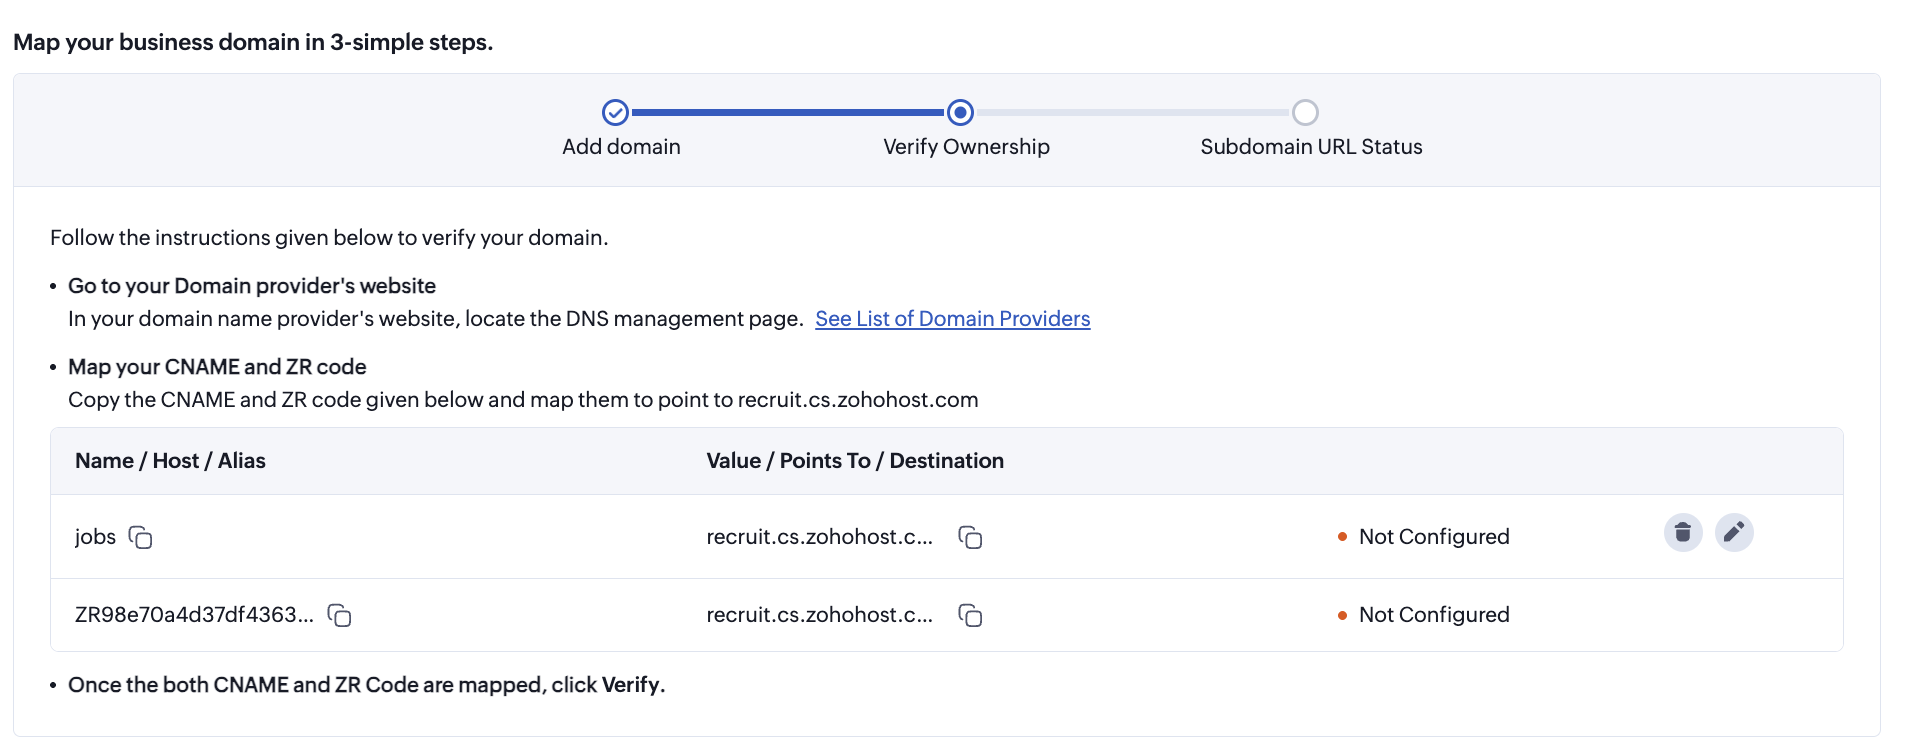Viewport: 1924px width, 744px height.
Task: Copy the destination value in the jobs row
Action: click(x=970, y=538)
